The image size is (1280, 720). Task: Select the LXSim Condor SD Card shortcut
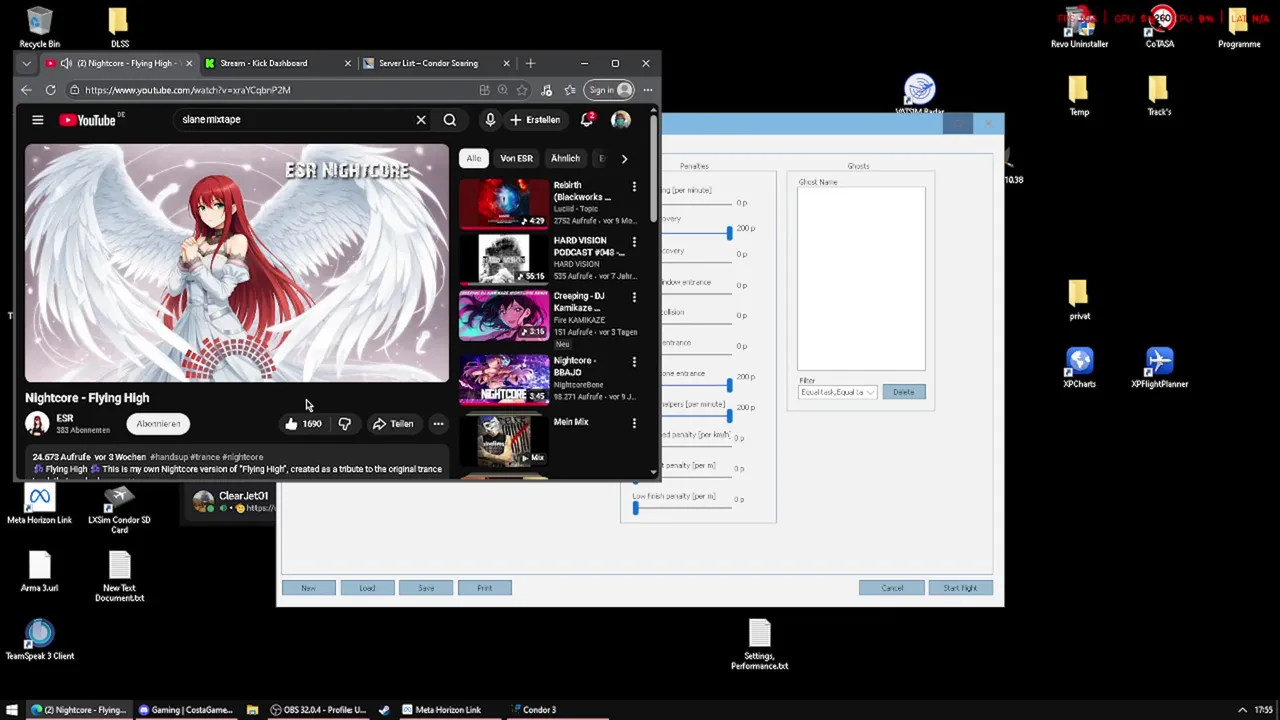[x=119, y=509]
